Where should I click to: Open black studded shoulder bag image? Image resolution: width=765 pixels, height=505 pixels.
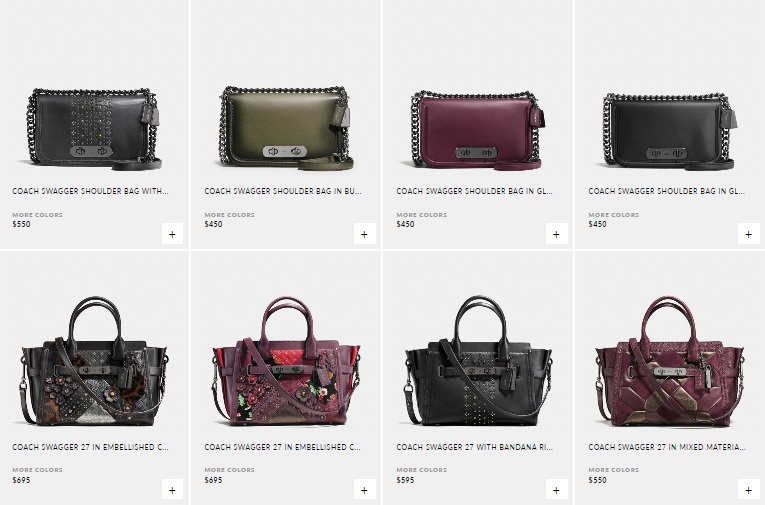(x=93, y=129)
